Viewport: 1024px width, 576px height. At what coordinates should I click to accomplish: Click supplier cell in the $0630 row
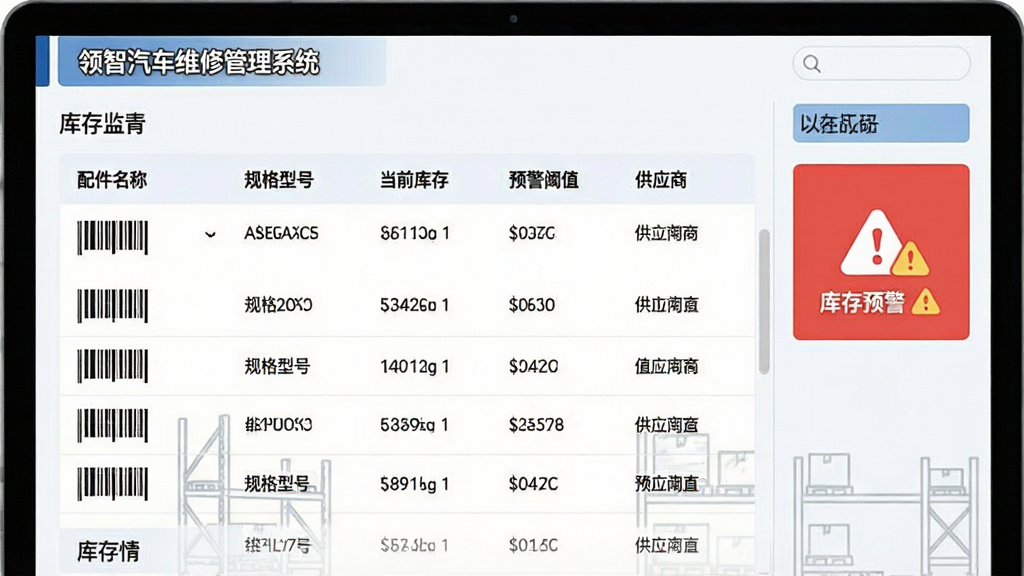click(x=667, y=305)
